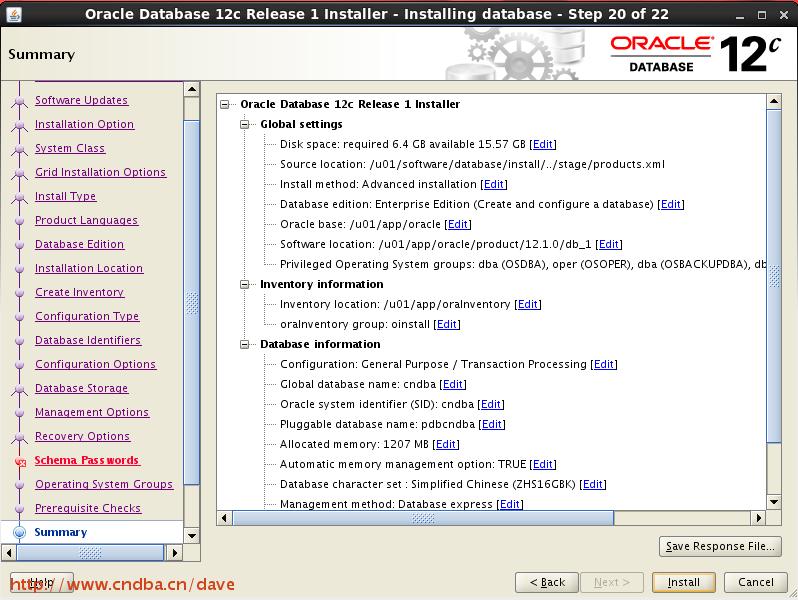This screenshot has height=600, width=798.
Task: Edit the Oracle base path
Action: click(x=458, y=224)
